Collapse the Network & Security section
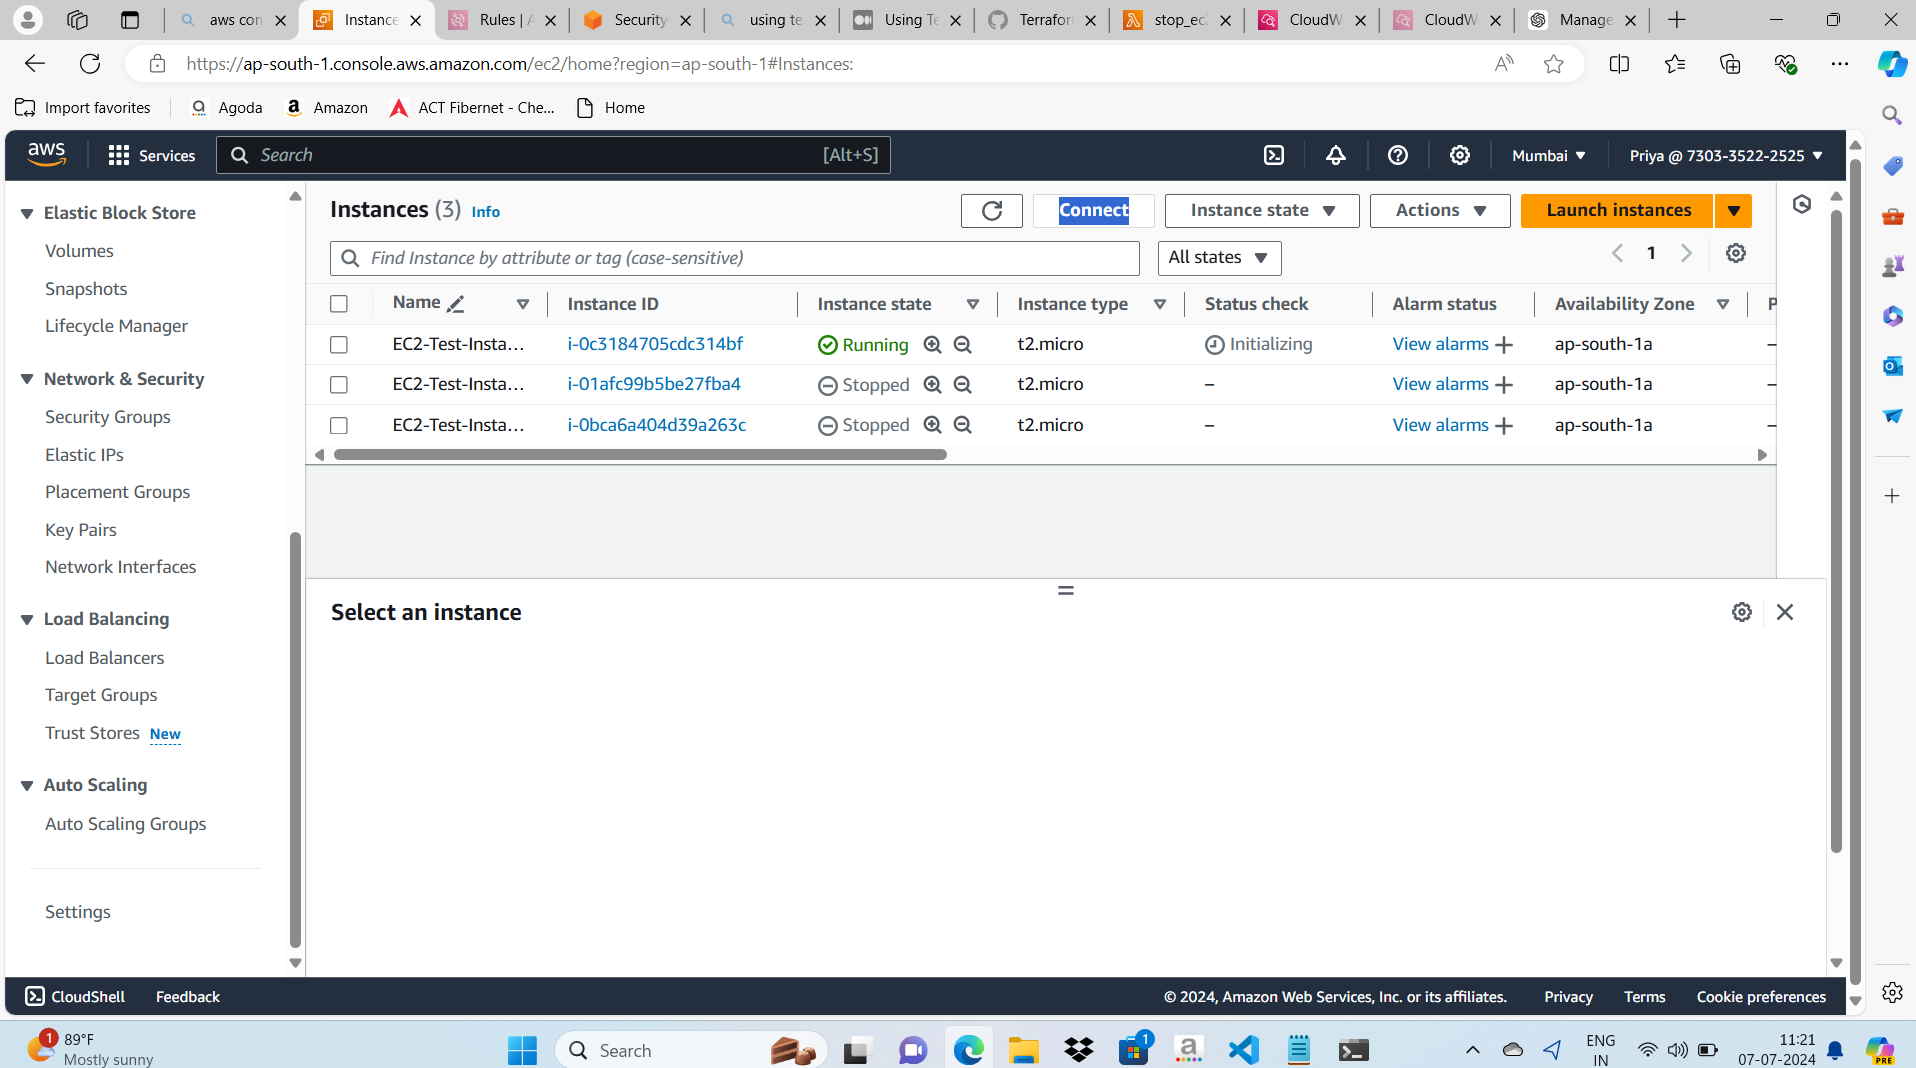Viewport: 1916px width, 1068px height. coord(27,379)
